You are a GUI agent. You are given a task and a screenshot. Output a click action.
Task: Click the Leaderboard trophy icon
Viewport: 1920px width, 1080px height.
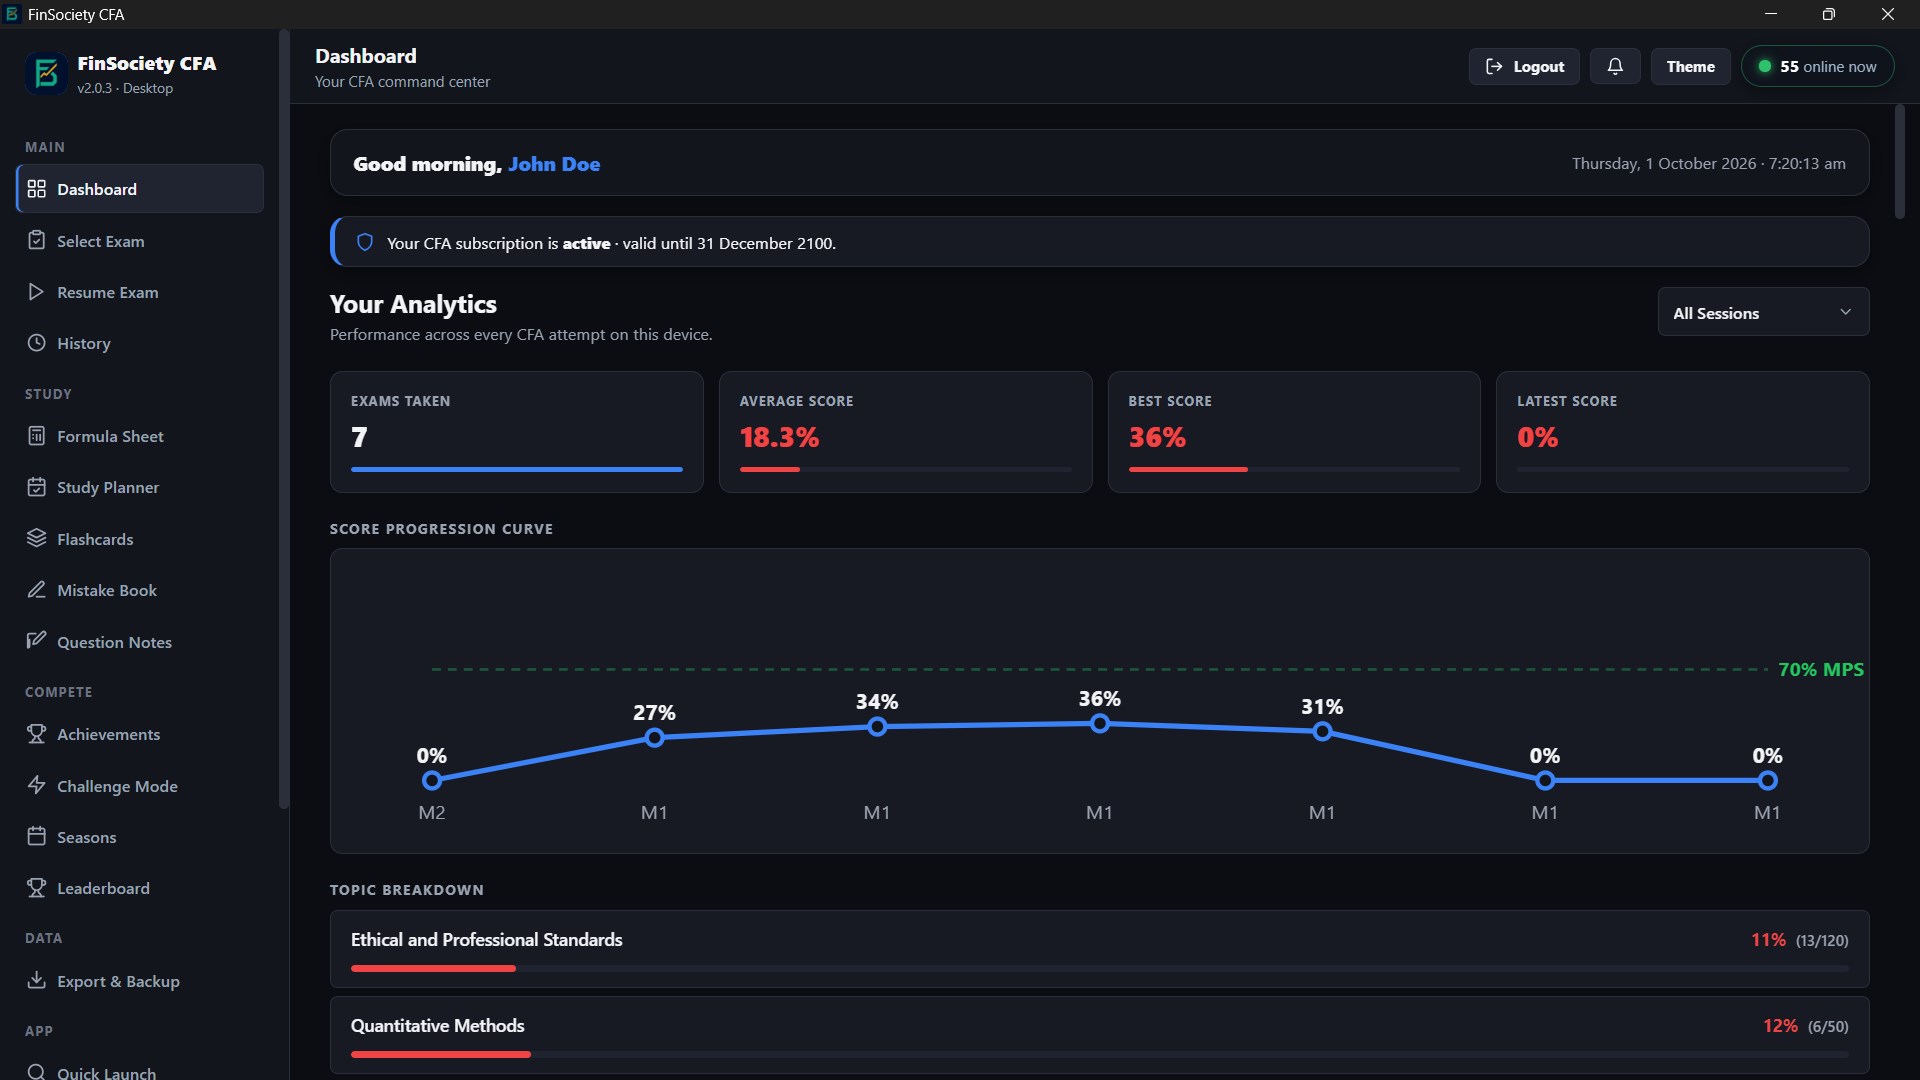(x=37, y=888)
